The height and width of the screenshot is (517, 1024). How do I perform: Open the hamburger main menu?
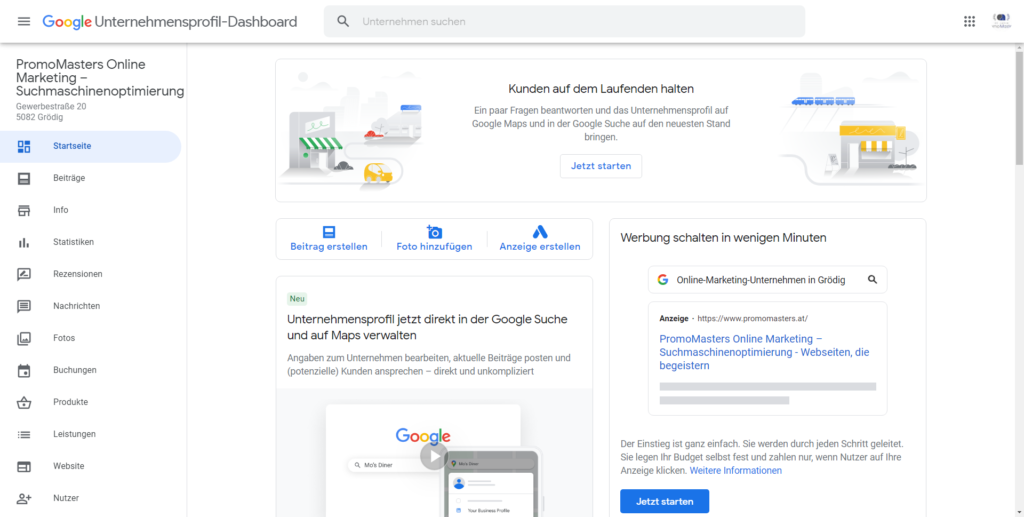24,21
